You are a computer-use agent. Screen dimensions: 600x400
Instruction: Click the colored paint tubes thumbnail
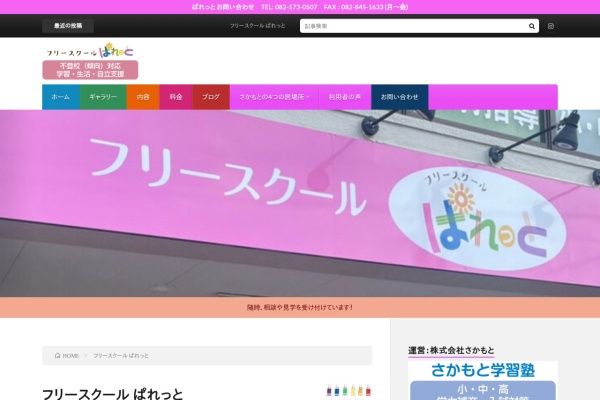point(349,391)
